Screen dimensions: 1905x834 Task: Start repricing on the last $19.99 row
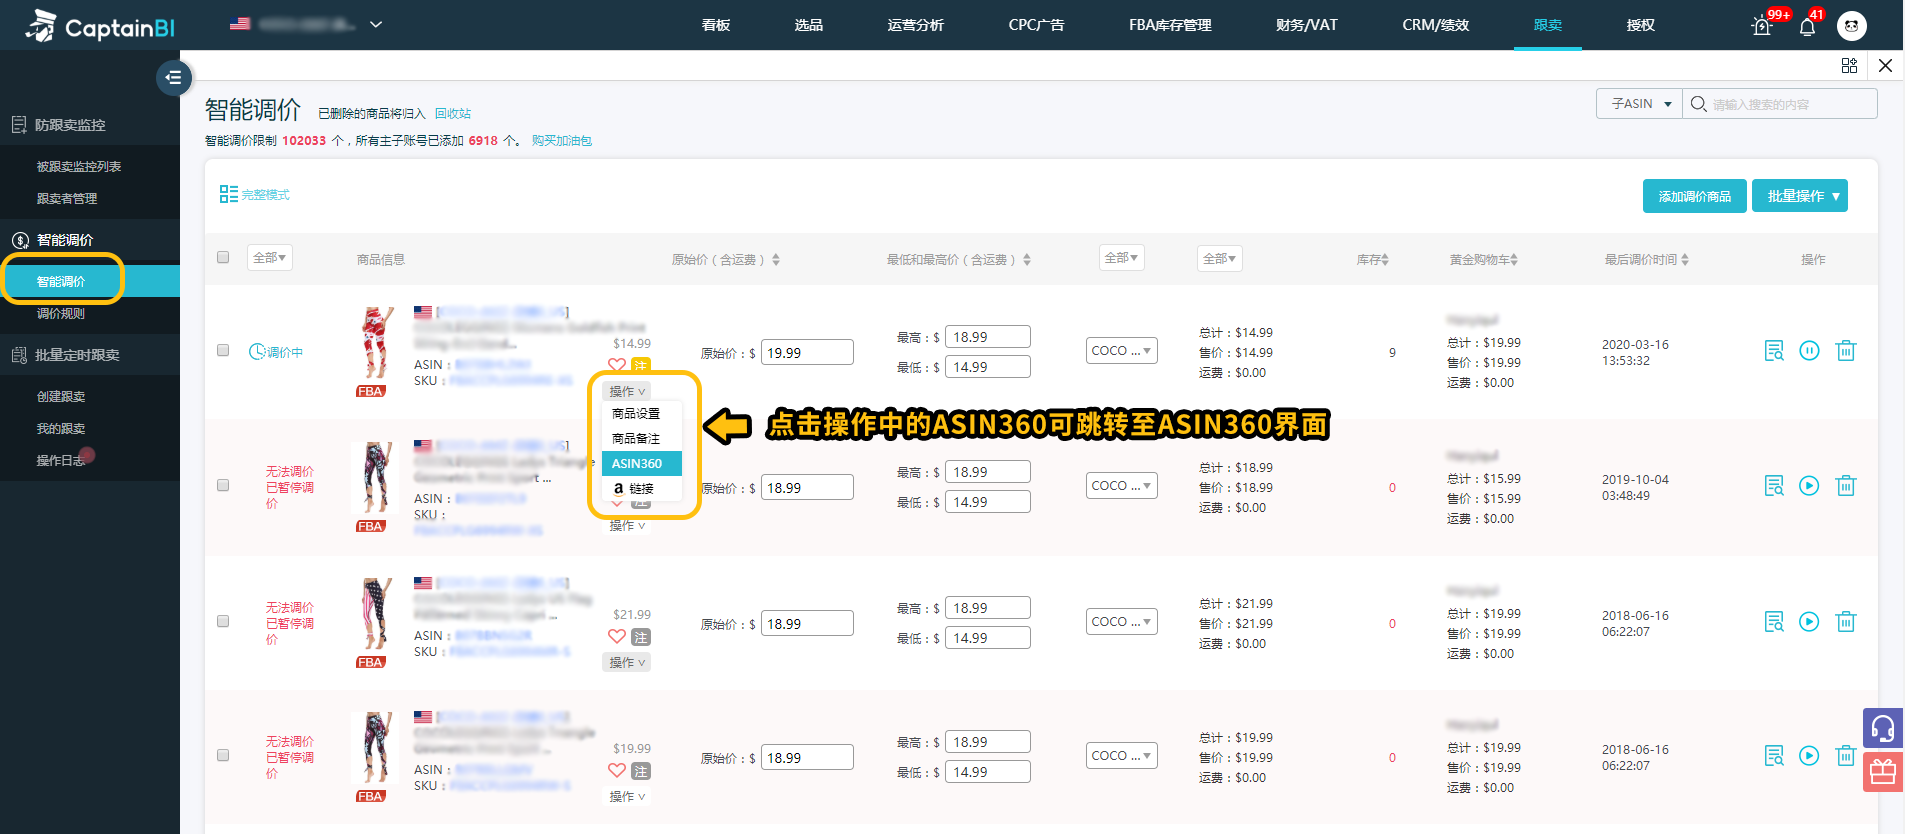tap(1809, 756)
